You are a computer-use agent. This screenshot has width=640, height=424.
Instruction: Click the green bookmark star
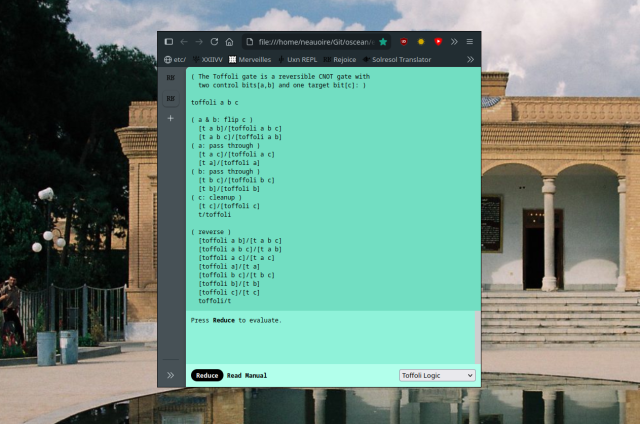tap(383, 42)
